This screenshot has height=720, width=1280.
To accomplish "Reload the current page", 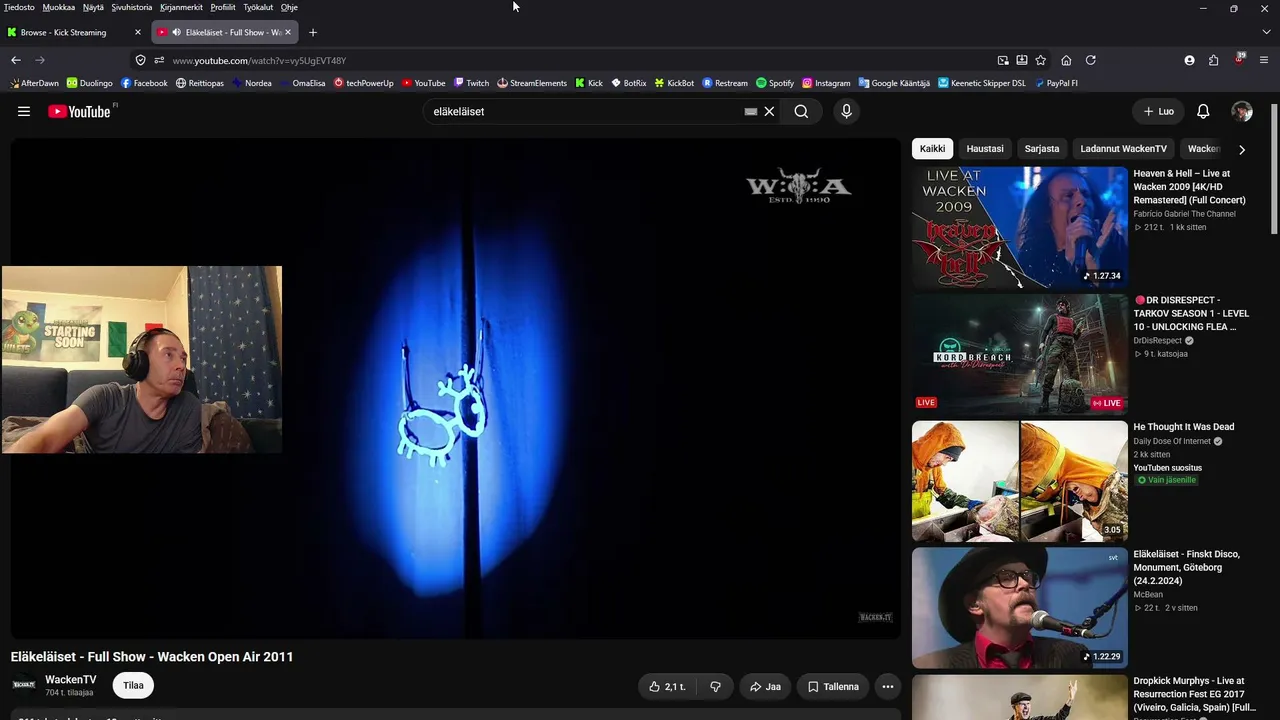I will (1090, 60).
